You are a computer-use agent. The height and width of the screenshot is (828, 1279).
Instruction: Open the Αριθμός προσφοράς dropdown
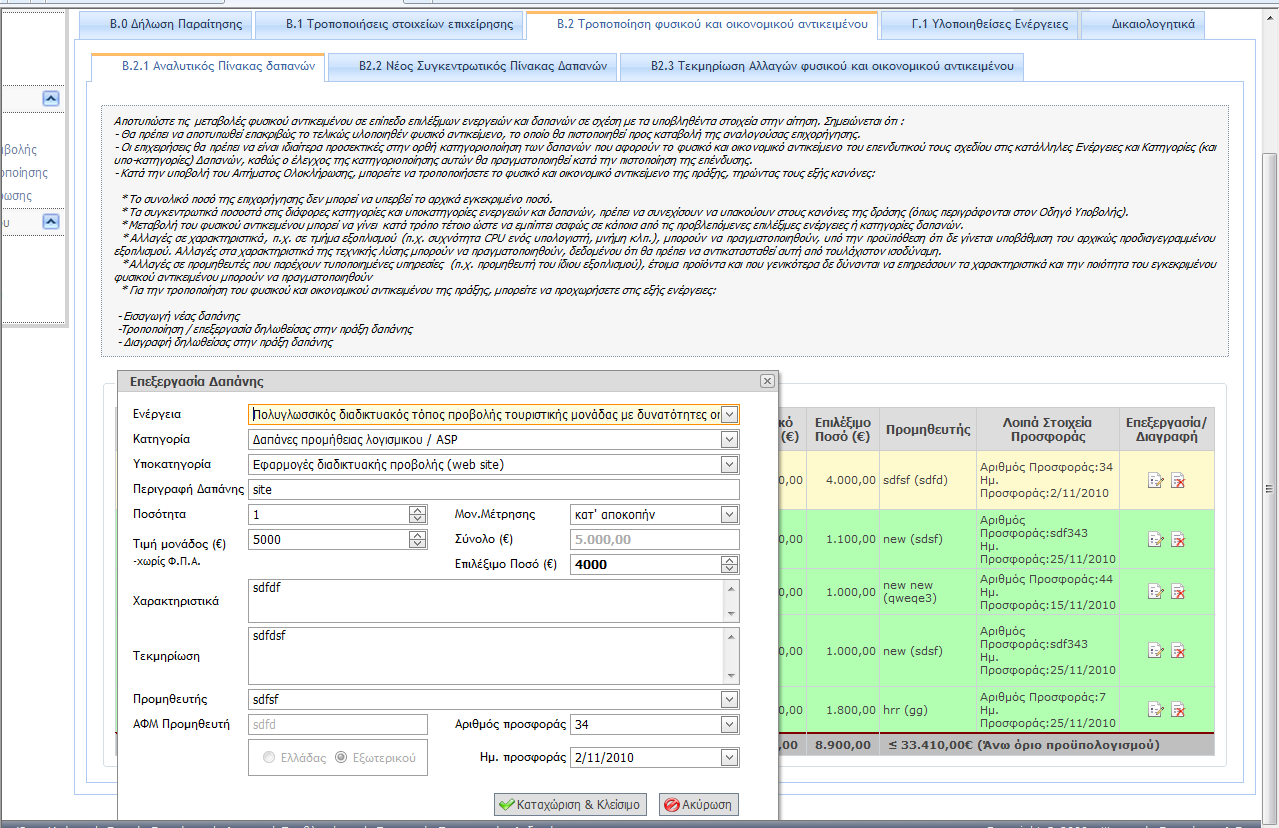[x=730, y=724]
